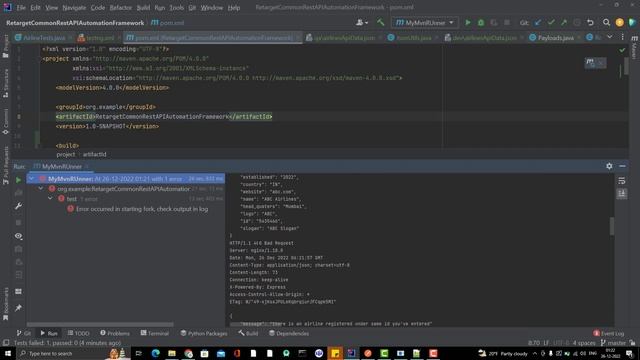
Task: Click the Stop icon in main toolbar
Action: (507, 23)
